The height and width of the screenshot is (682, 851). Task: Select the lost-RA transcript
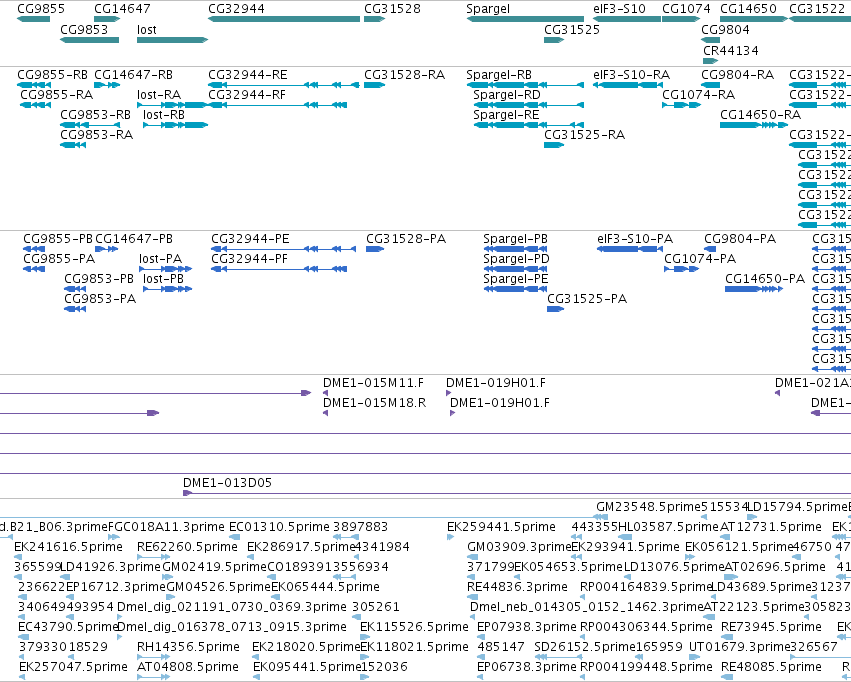click(x=173, y=105)
